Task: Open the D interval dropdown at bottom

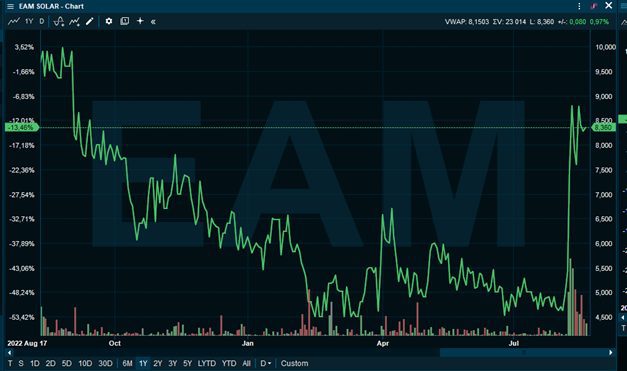Action: click(x=266, y=363)
